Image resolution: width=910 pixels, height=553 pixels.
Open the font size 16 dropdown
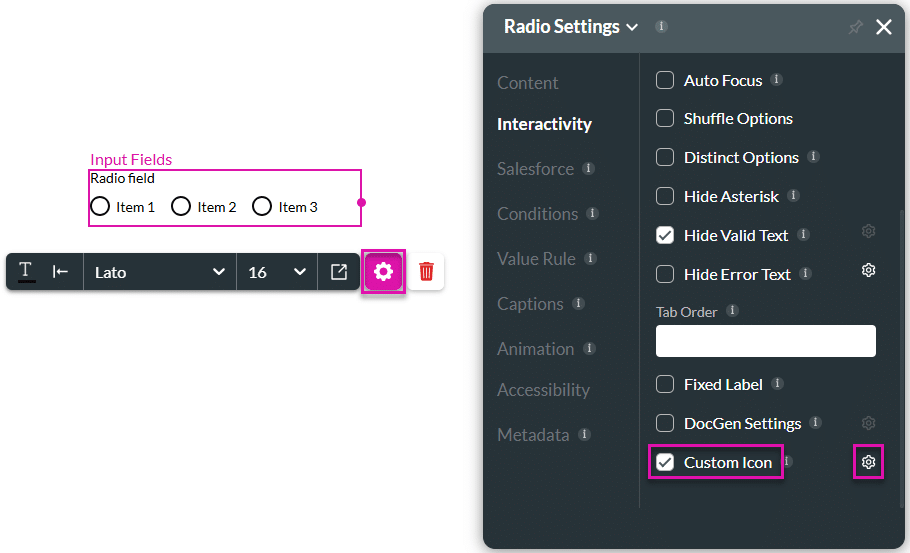tap(277, 272)
